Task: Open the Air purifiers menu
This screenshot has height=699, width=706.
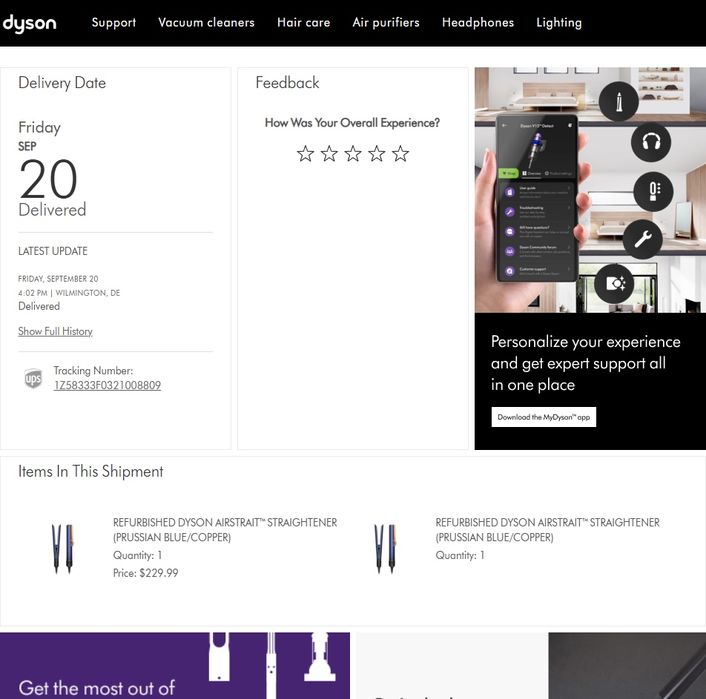Action: [x=386, y=23]
